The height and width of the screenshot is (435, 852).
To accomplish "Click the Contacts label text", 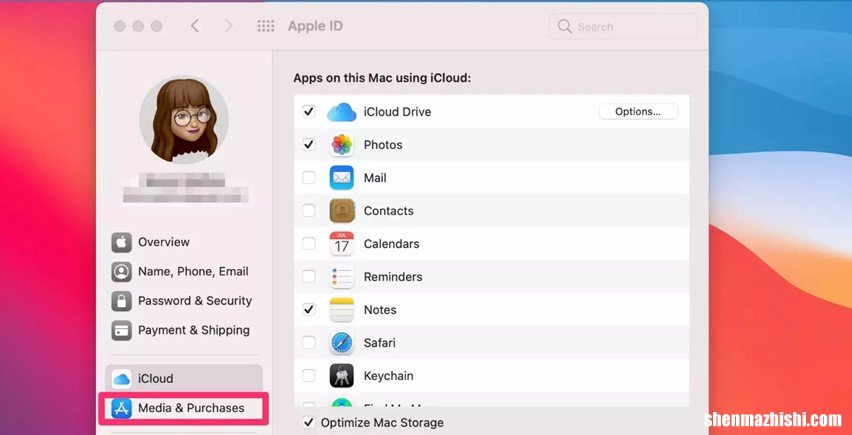I will 389,211.
